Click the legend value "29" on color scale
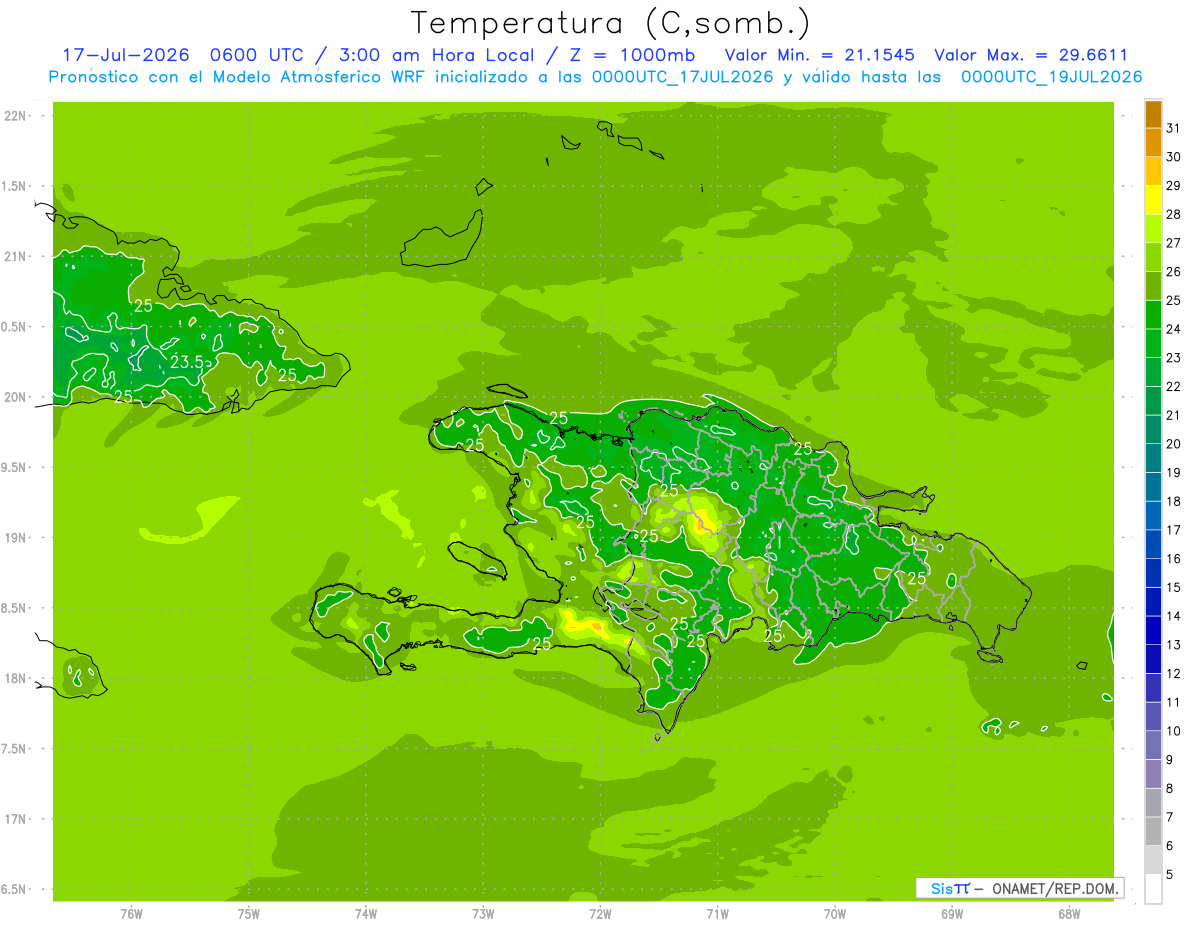The width and height of the screenshot is (1200, 927). coord(1173,185)
